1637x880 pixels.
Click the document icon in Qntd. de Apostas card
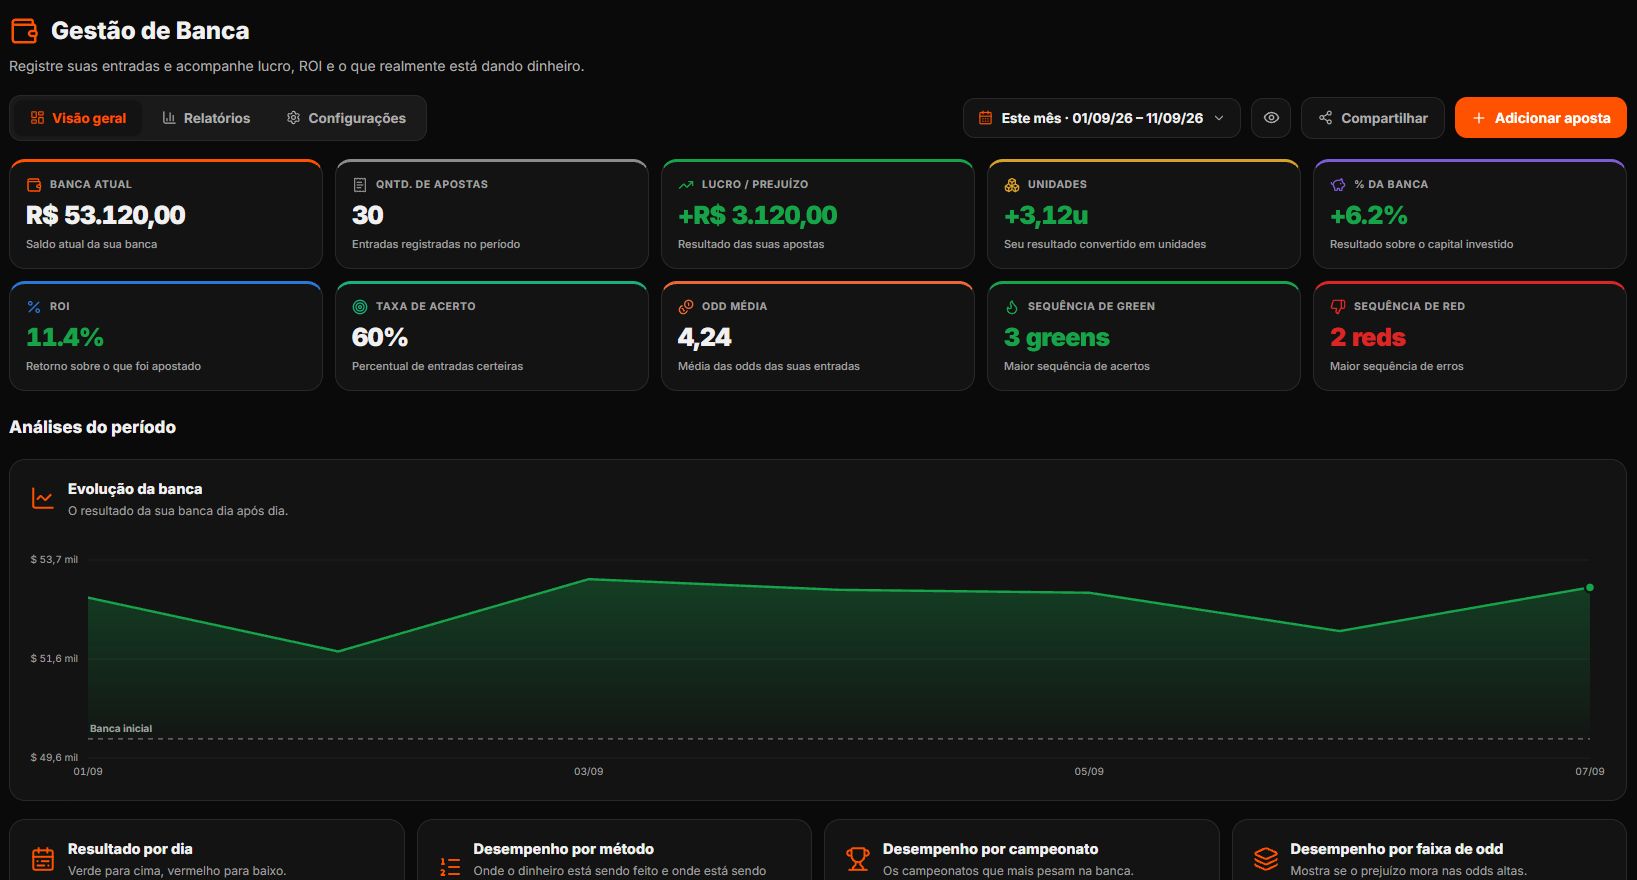click(x=360, y=185)
